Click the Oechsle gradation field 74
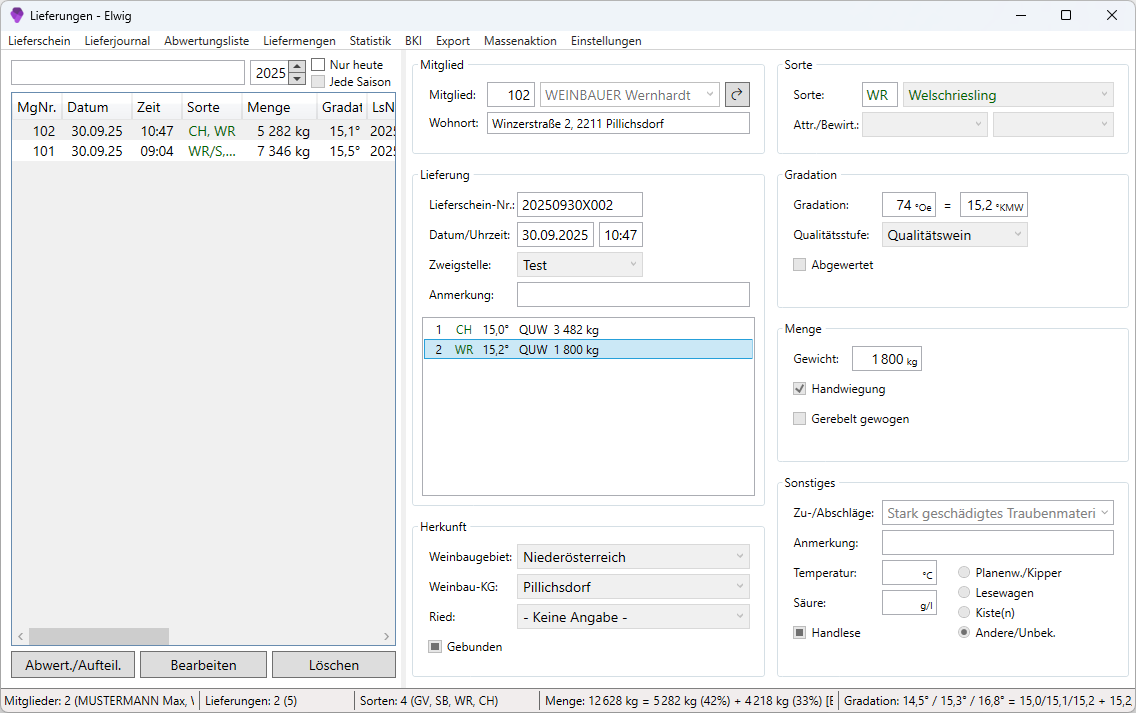Image resolution: width=1136 pixels, height=713 pixels. pyautogui.click(x=909, y=204)
